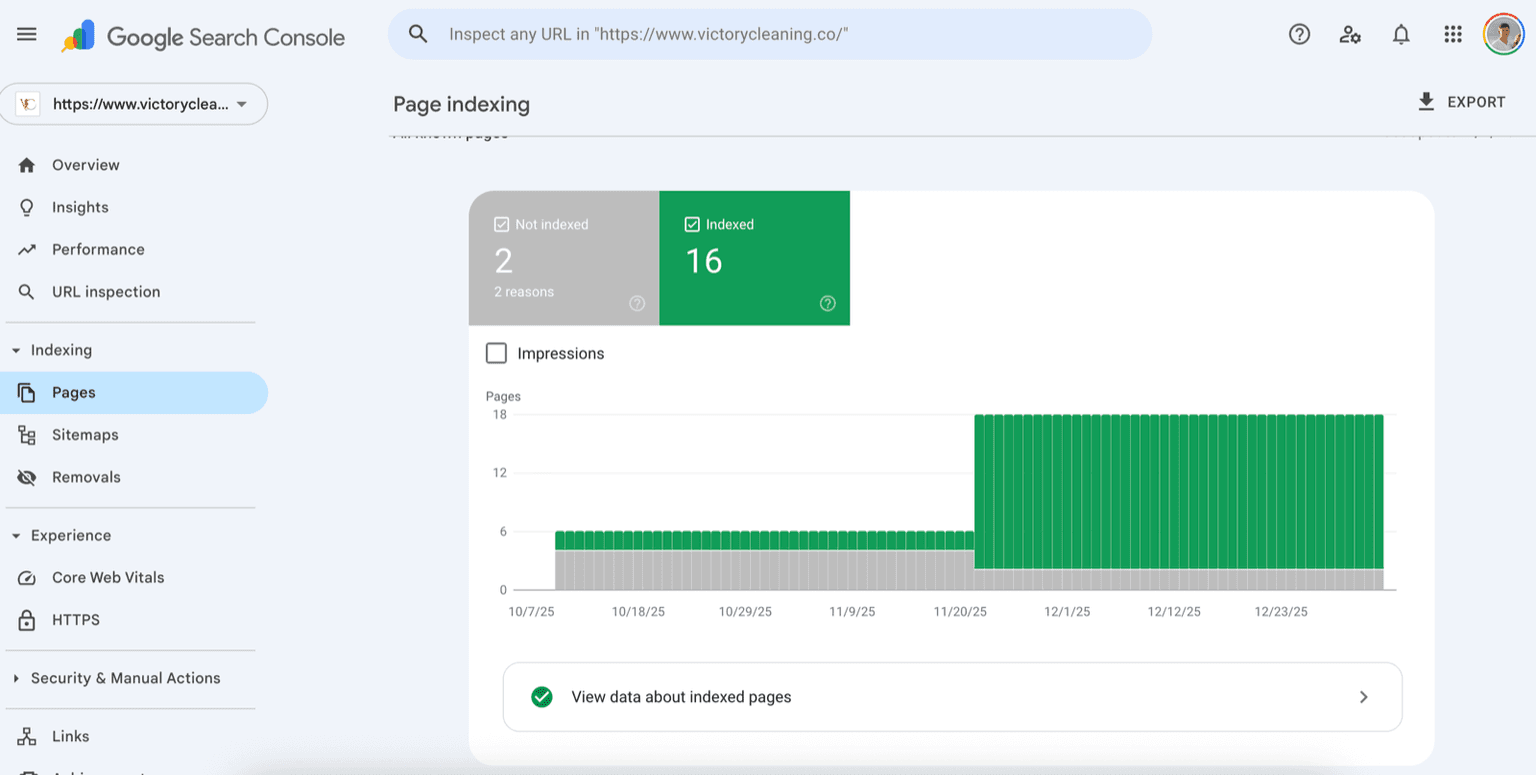Enable the Impressions checkbox

pyautogui.click(x=496, y=353)
